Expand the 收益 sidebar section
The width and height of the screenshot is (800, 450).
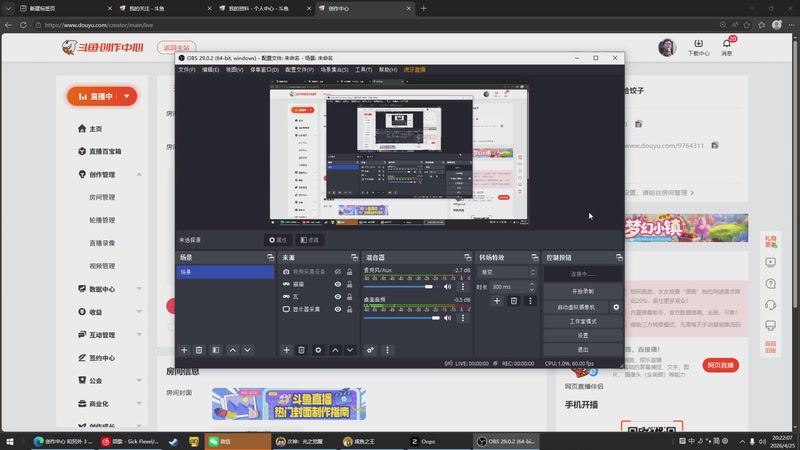[x=139, y=312]
